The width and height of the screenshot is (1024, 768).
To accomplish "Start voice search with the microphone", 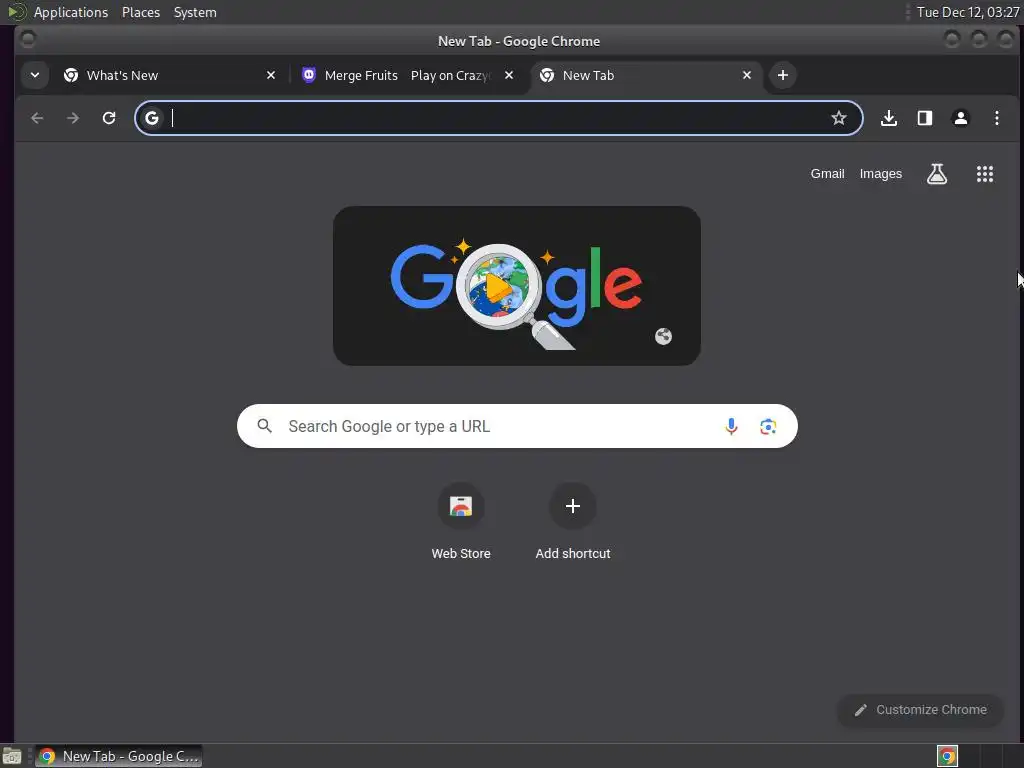I will pos(731,426).
